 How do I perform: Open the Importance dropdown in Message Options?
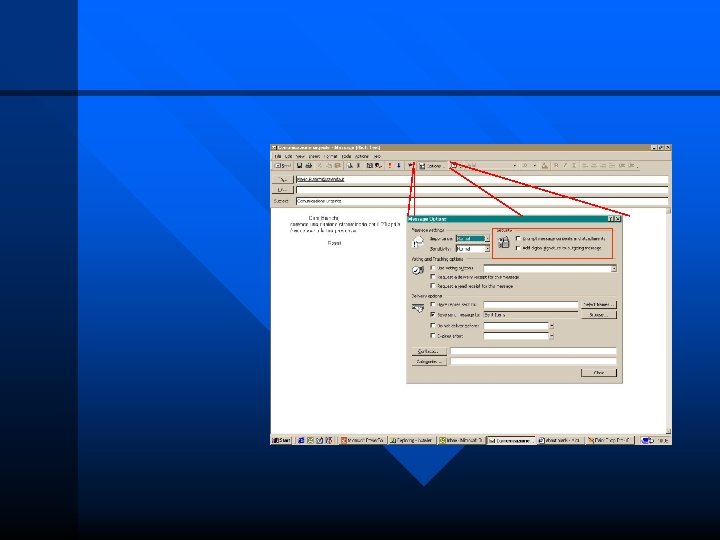[487, 239]
